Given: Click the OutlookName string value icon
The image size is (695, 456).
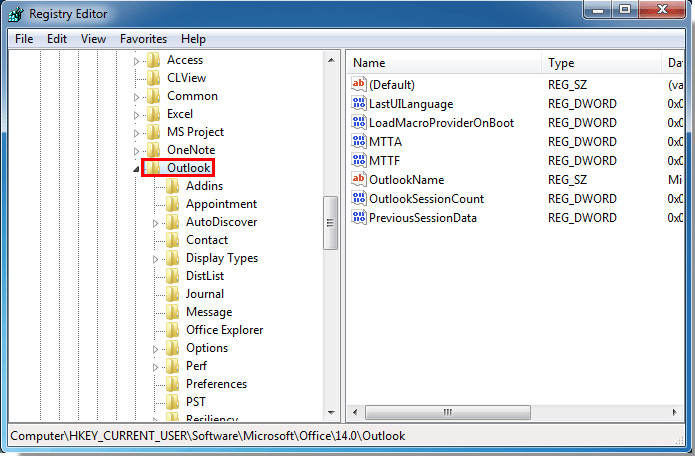Looking at the screenshot, I should coord(359,179).
